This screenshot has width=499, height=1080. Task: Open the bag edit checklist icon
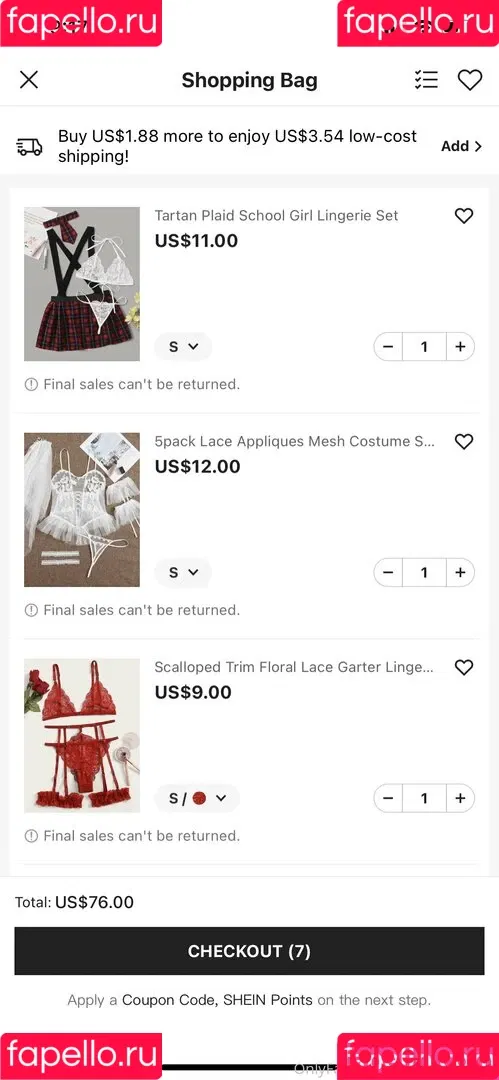click(427, 80)
